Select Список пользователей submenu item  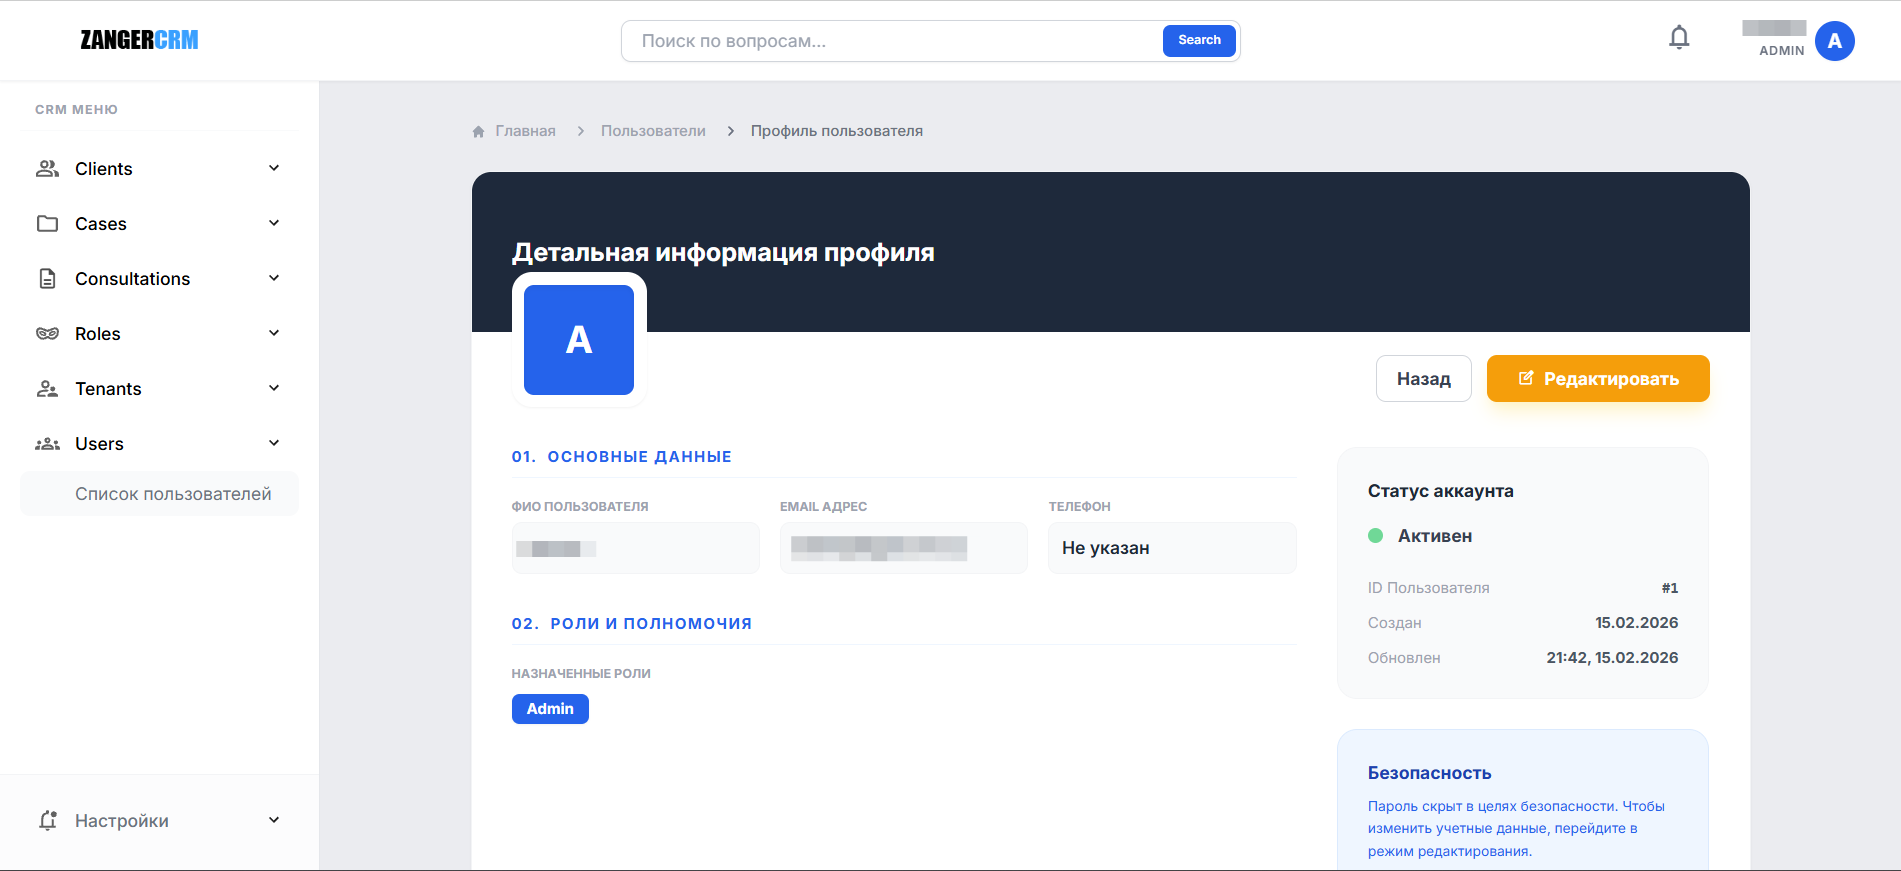pyautogui.click(x=159, y=493)
